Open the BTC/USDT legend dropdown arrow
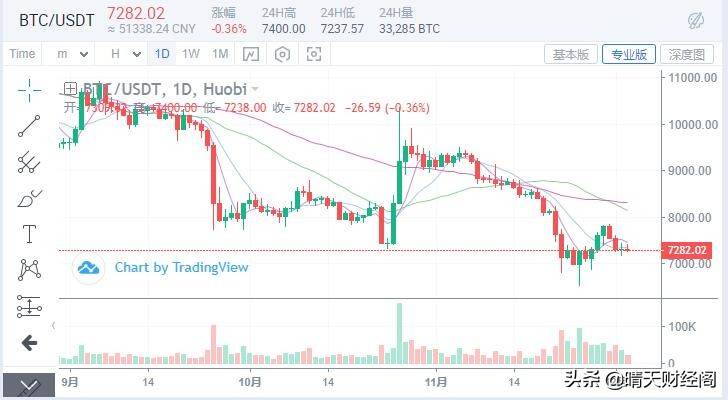Viewport: 728px width, 400px height. pyautogui.click(x=256, y=88)
